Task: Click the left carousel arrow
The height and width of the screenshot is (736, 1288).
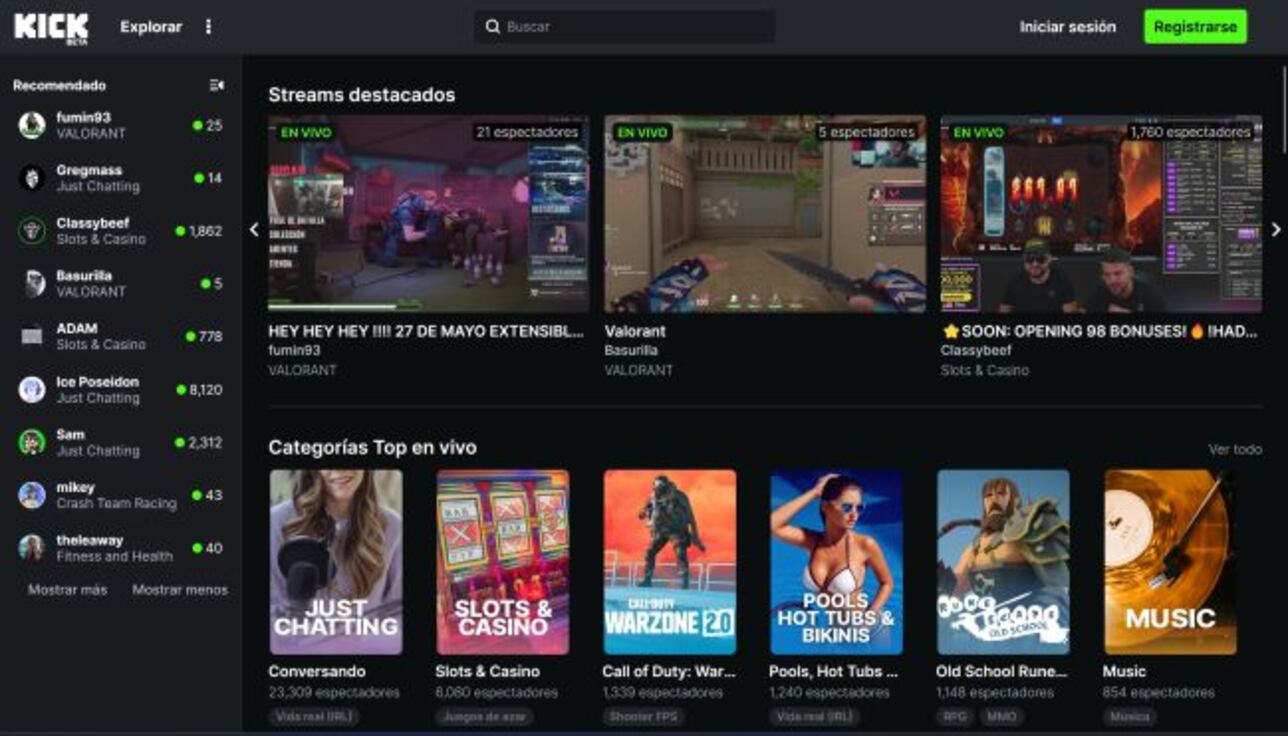Action: [253, 230]
